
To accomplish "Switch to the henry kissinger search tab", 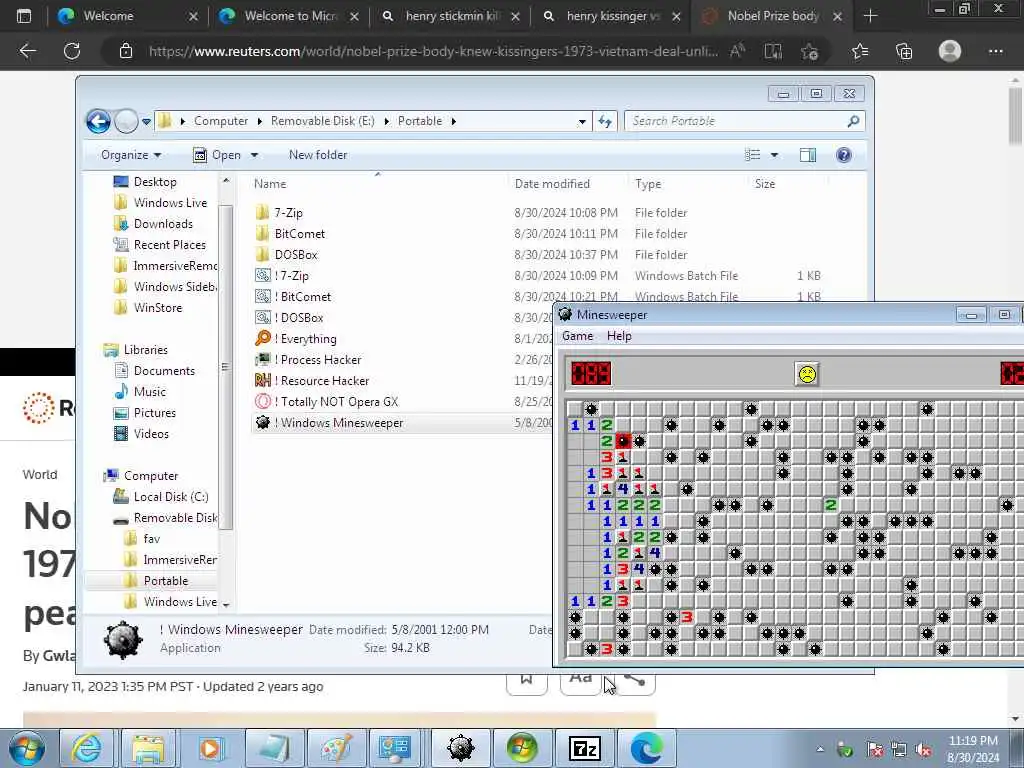I will 612,16.
